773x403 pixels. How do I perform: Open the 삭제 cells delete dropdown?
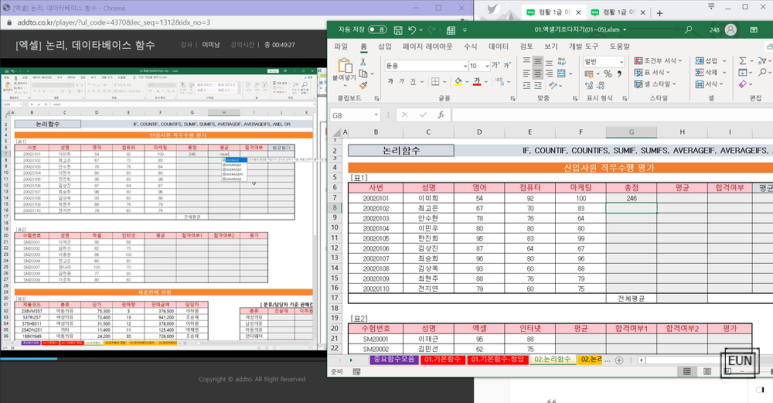pyautogui.click(x=711, y=73)
